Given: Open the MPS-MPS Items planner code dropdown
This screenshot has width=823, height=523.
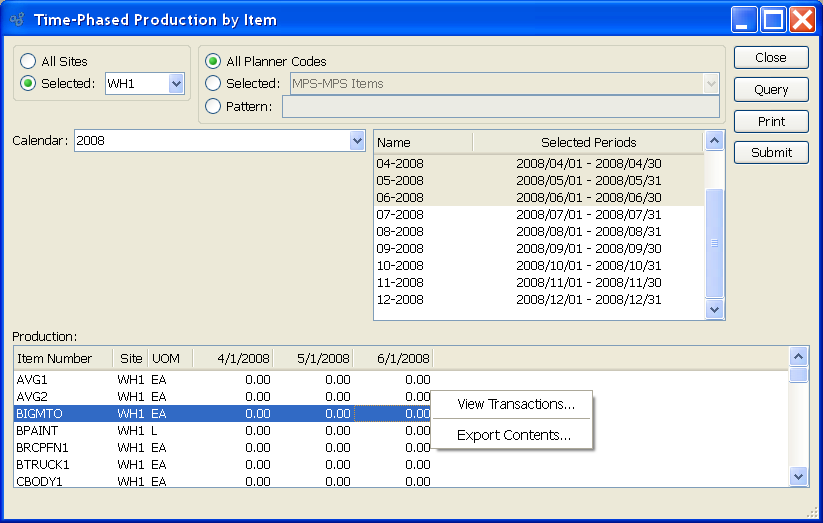Looking at the screenshot, I should 711,84.
